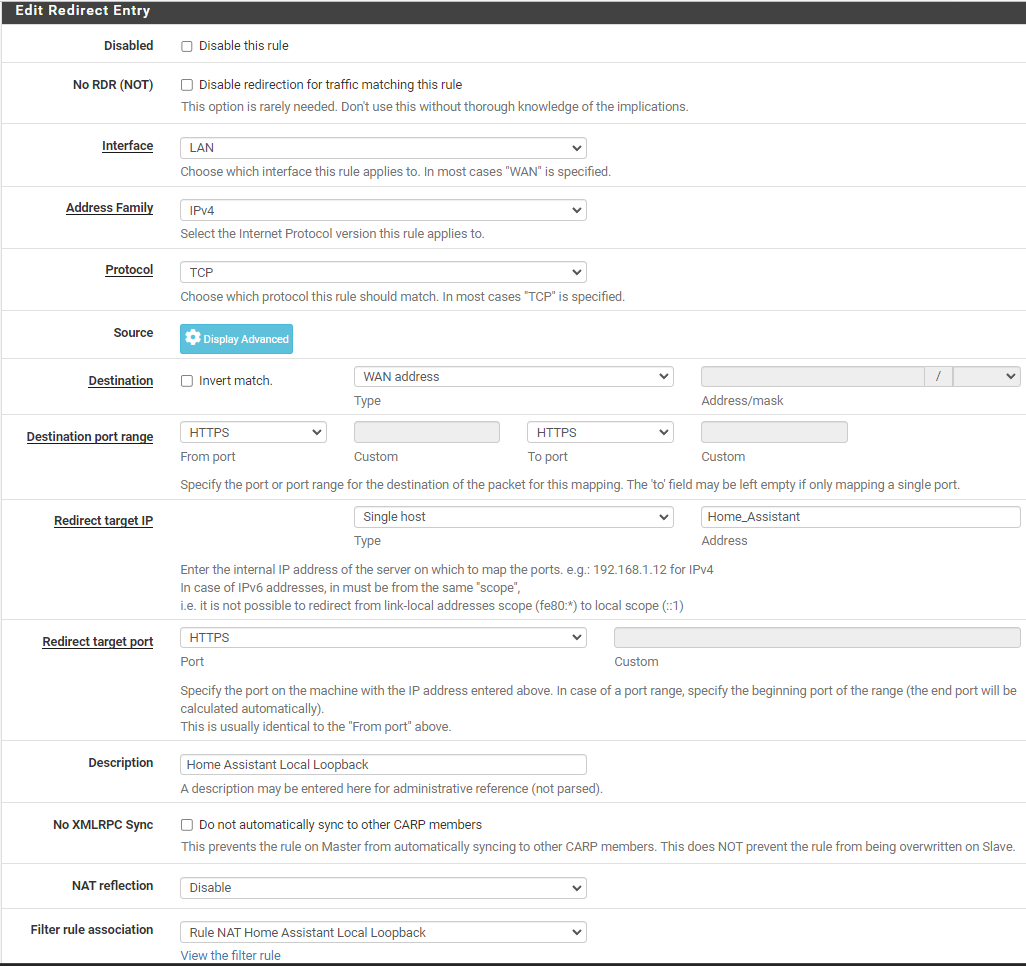Check 'Do not automatically sync to other CARP members'
Image resolution: width=1026 pixels, height=966 pixels.
tap(186, 825)
